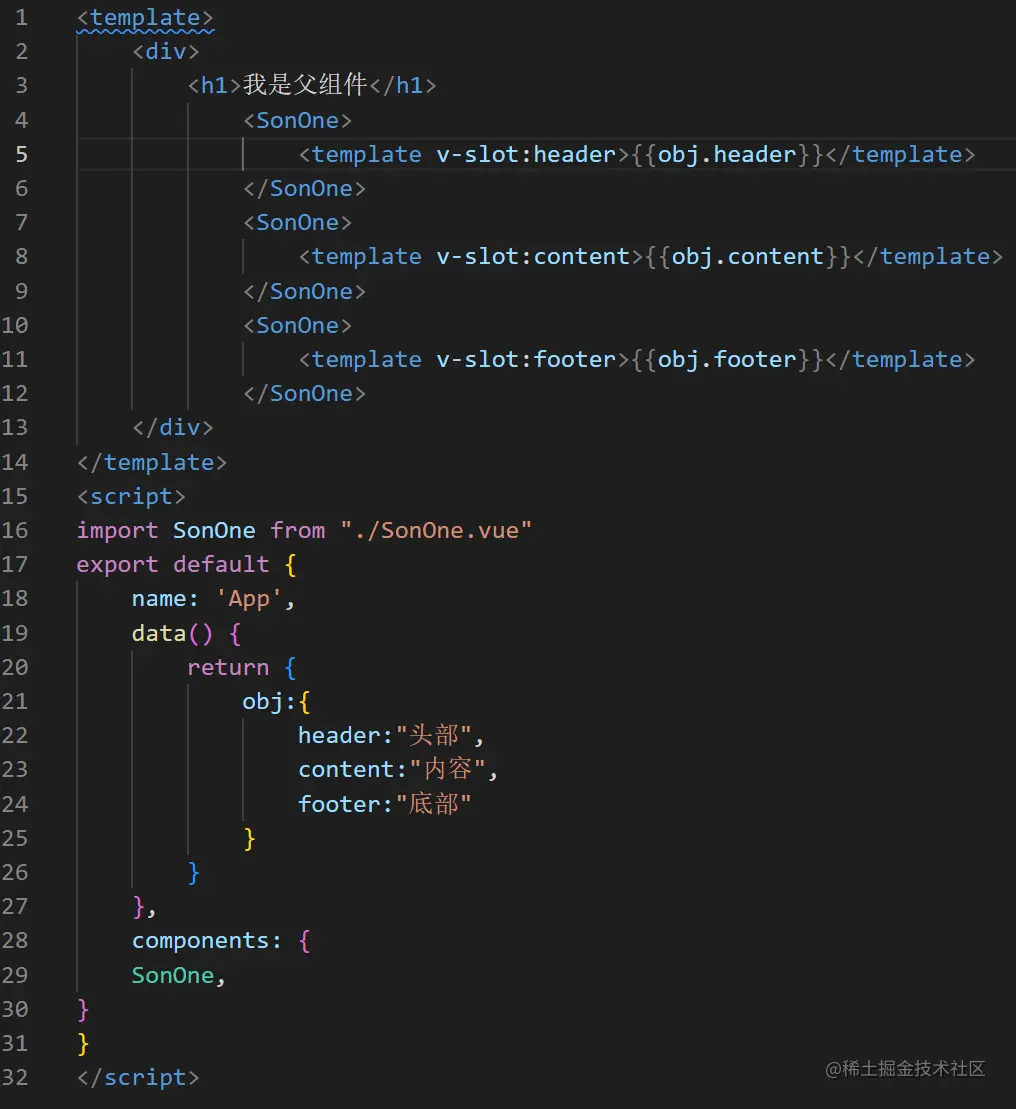Click the return keyword

tap(228, 667)
